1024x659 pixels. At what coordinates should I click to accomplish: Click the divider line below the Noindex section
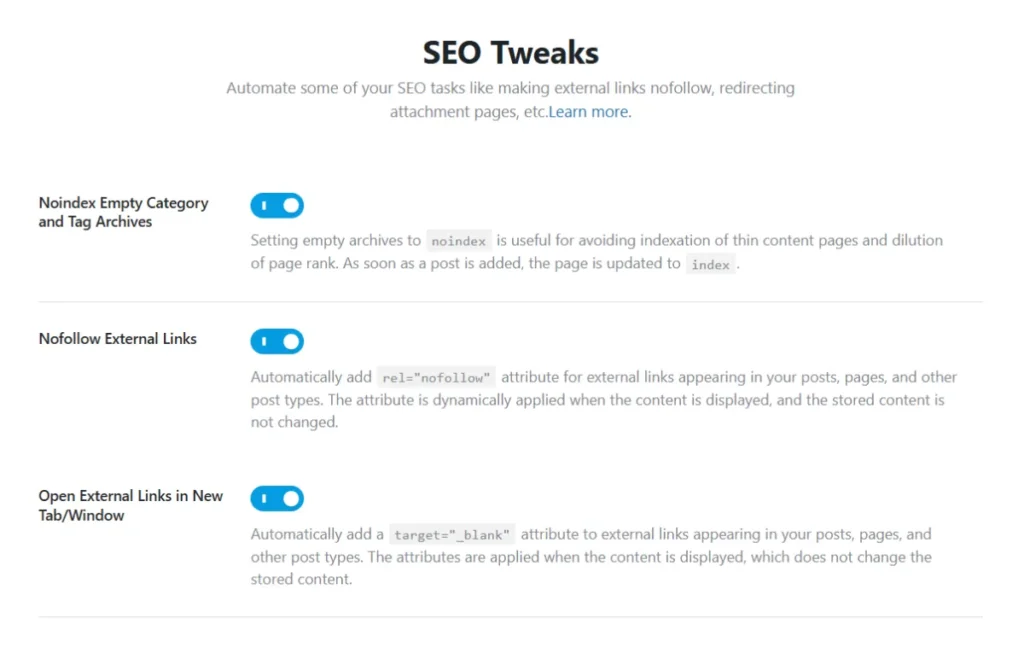510,302
